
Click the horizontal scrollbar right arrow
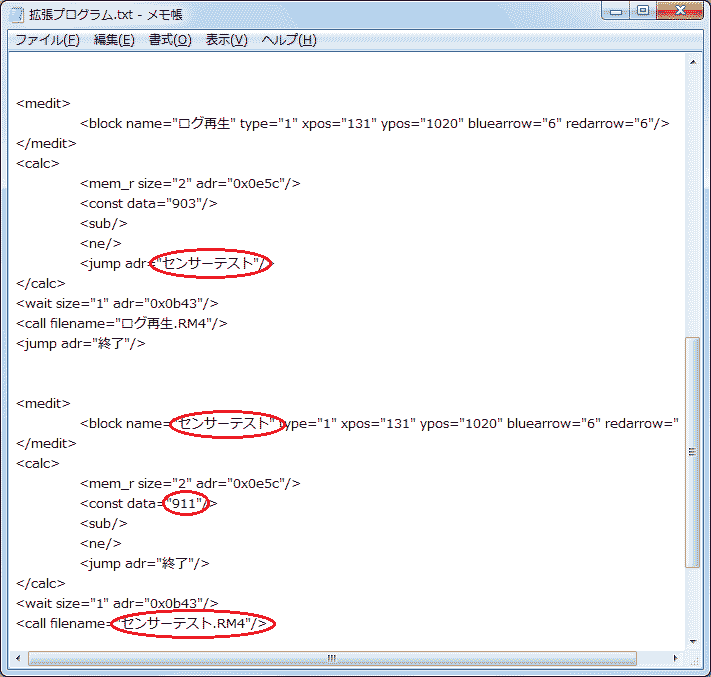coord(676,658)
